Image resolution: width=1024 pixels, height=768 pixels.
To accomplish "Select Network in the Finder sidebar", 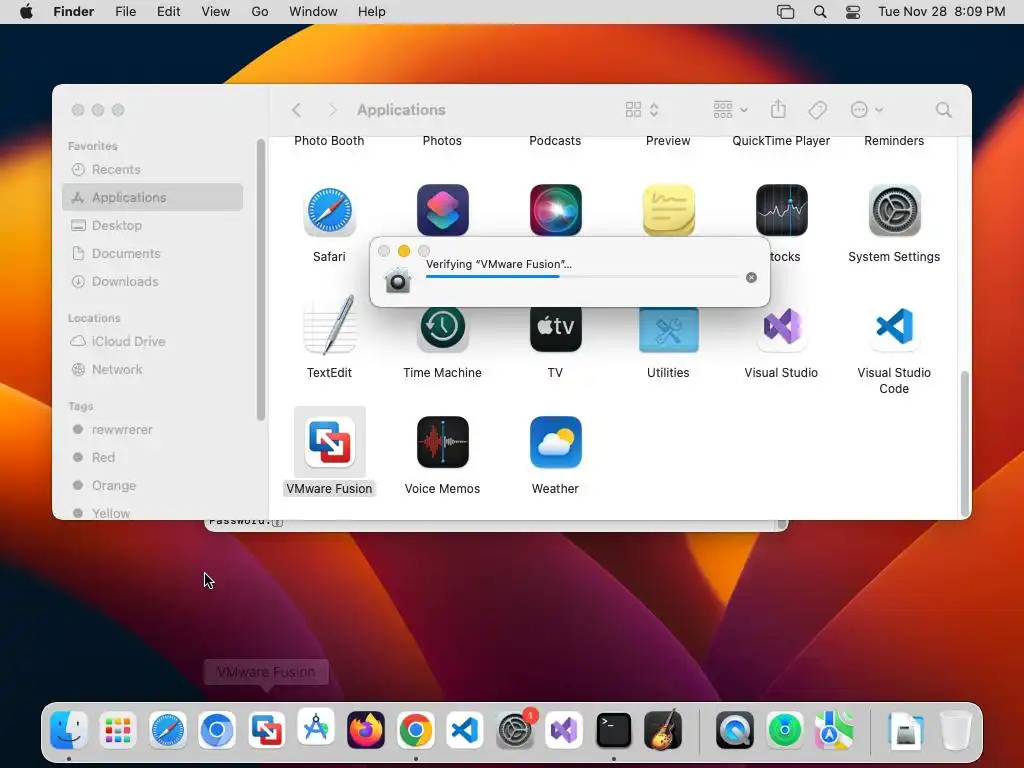I will (153, 370).
